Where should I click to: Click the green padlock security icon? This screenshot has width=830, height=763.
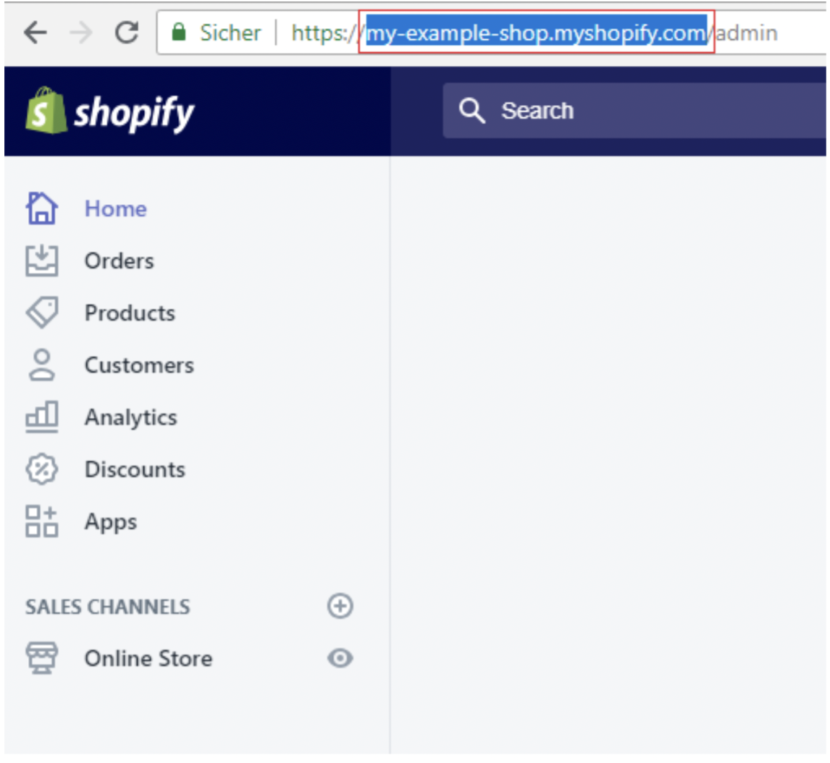179,32
